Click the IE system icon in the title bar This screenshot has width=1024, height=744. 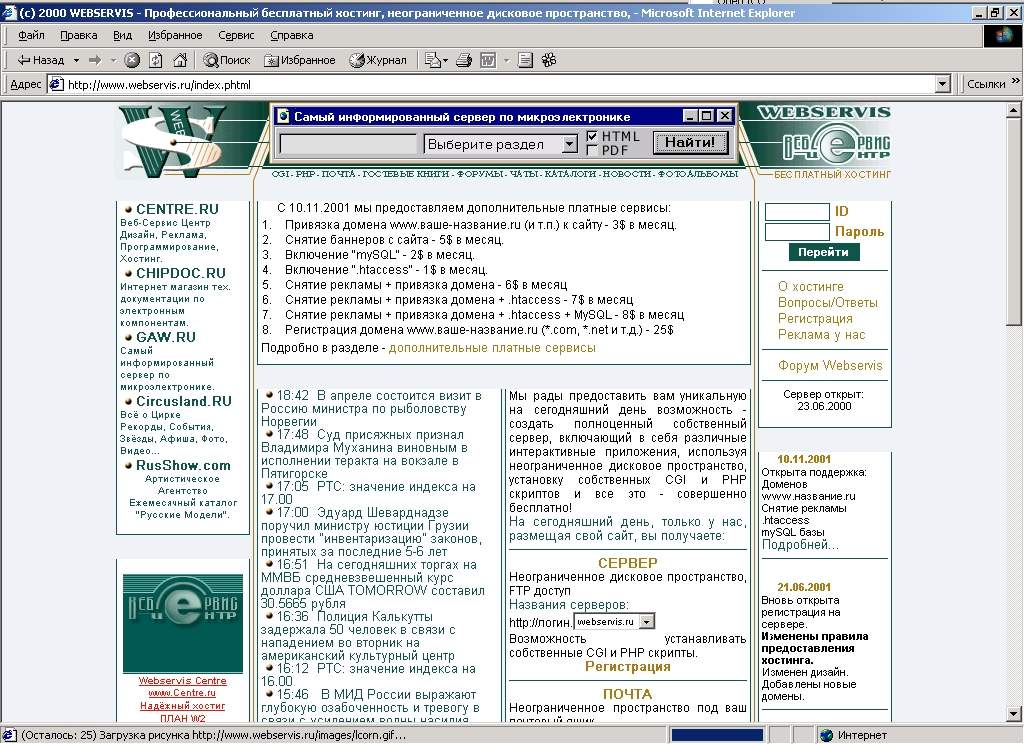pos(9,12)
